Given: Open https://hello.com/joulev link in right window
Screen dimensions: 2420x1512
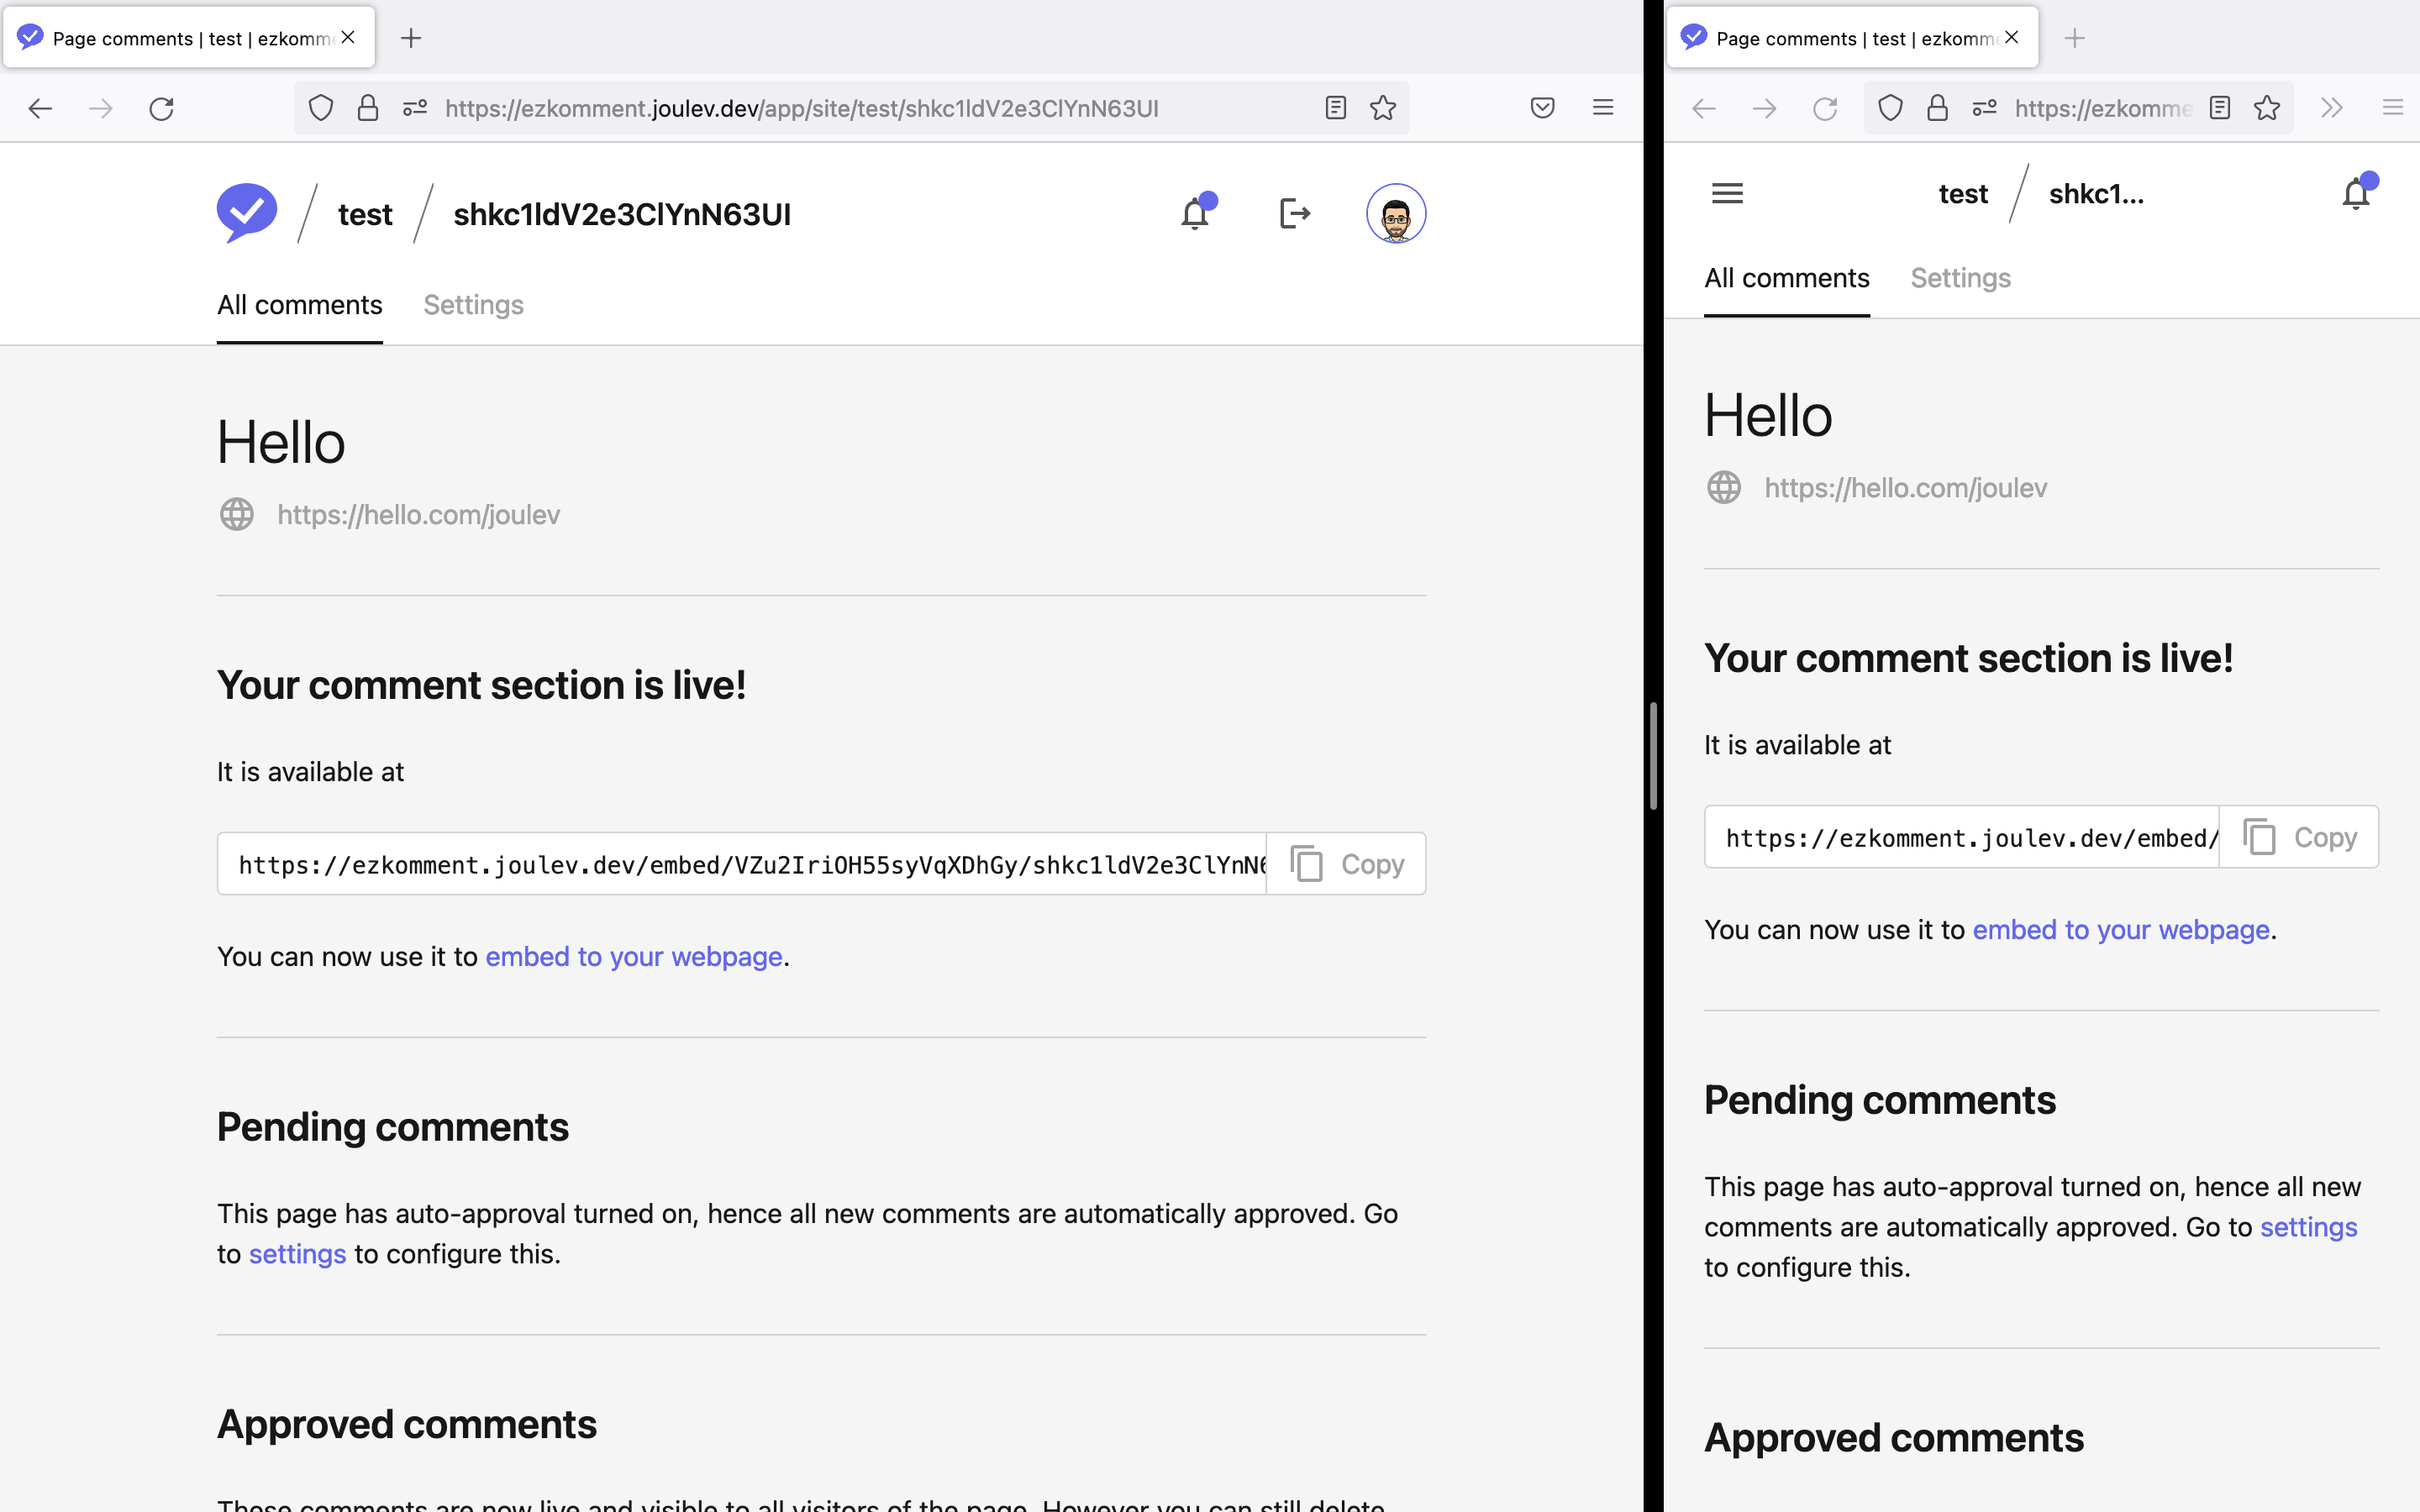Looking at the screenshot, I should coord(1905,488).
